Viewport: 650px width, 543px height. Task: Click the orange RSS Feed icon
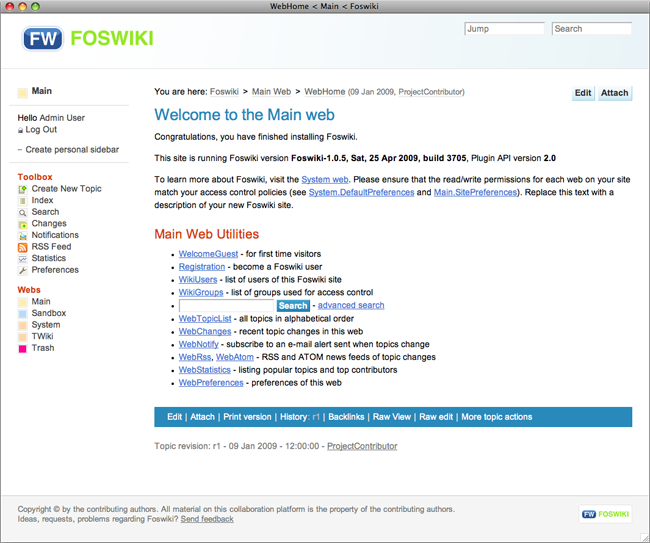click(x=22, y=247)
